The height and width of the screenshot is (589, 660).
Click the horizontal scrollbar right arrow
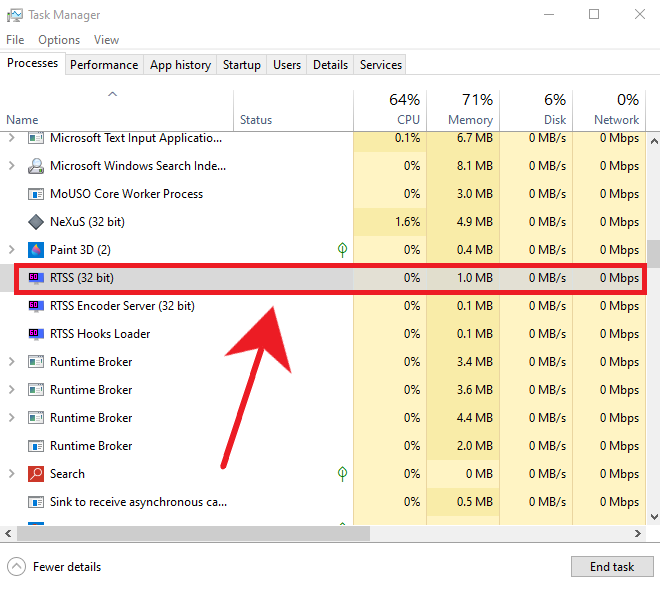638,533
